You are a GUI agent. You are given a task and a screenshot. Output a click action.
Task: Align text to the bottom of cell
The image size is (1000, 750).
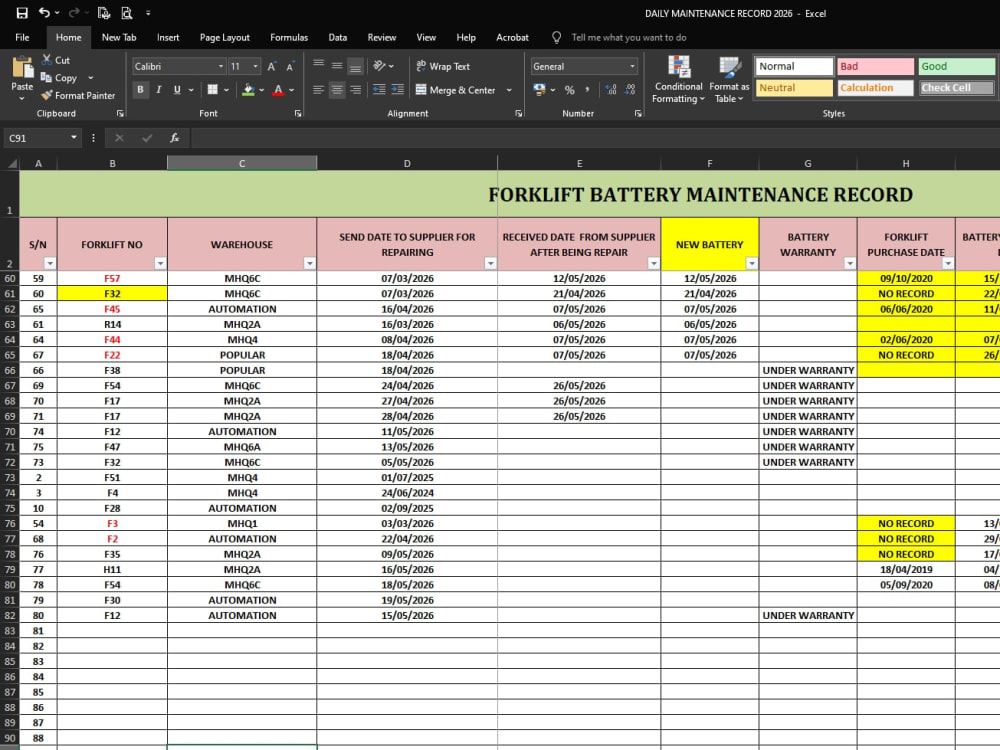click(355, 66)
